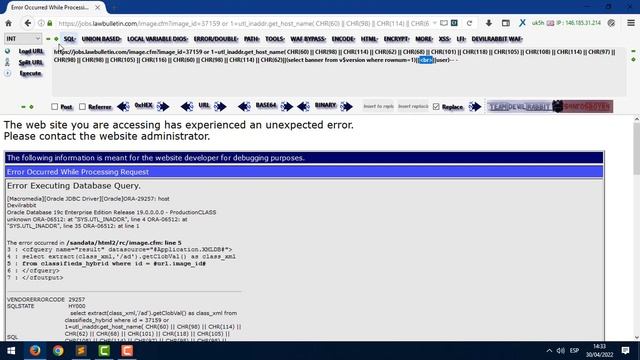This screenshot has width=640, height=360.
Task: Toggle reader view icon in the address bar
Action: click(x=444, y=23)
